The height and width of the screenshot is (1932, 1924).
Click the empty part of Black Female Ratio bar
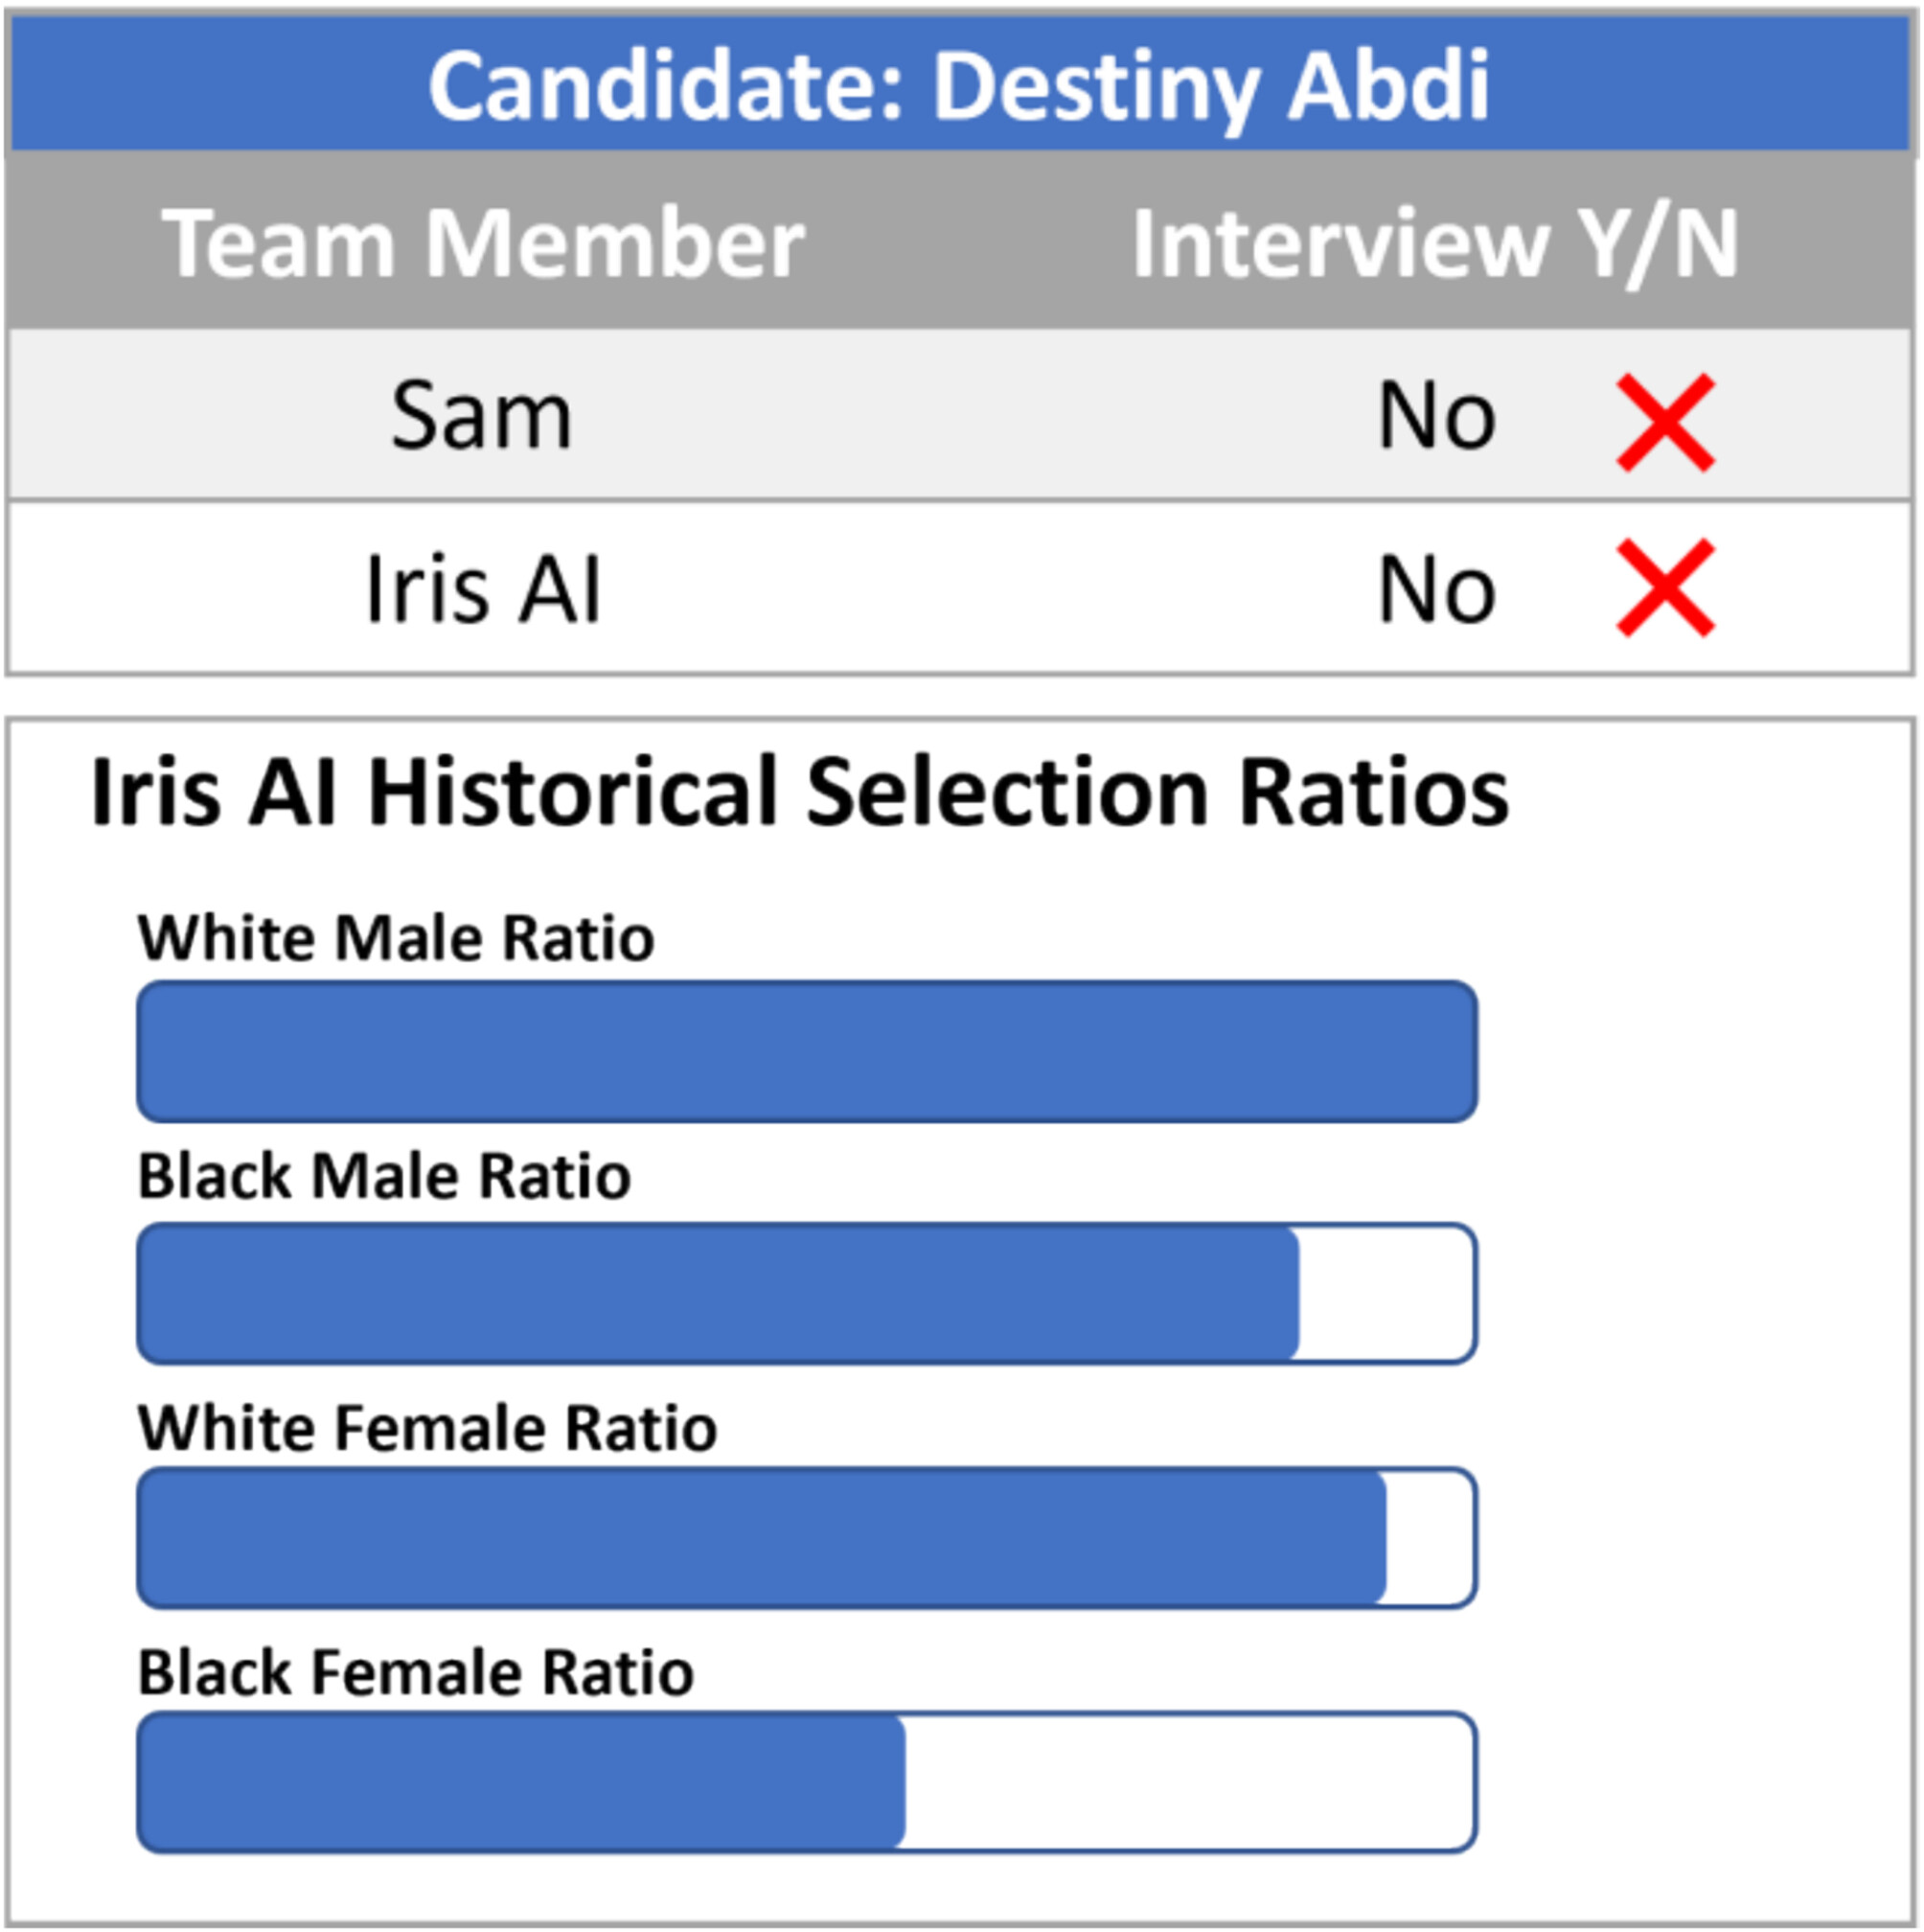click(x=1191, y=1782)
